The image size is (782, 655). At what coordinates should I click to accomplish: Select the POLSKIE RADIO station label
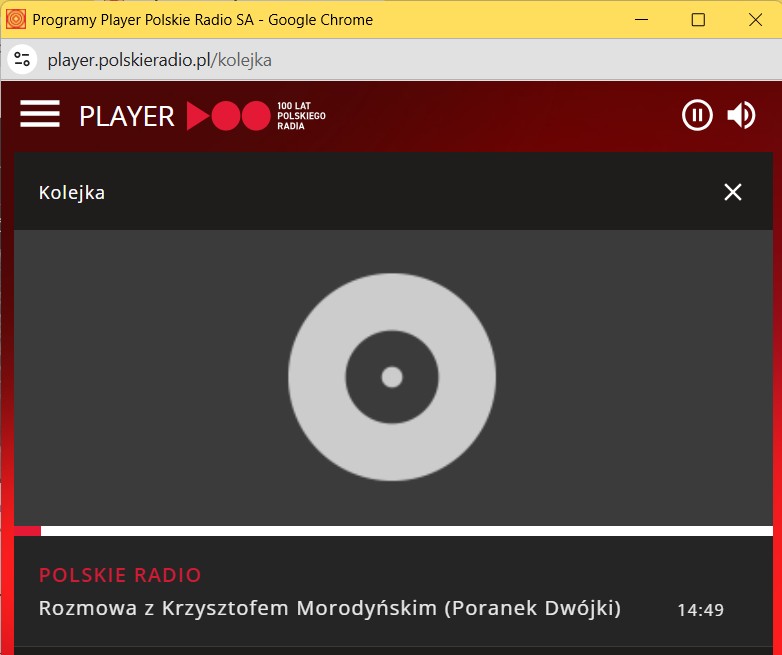click(120, 575)
